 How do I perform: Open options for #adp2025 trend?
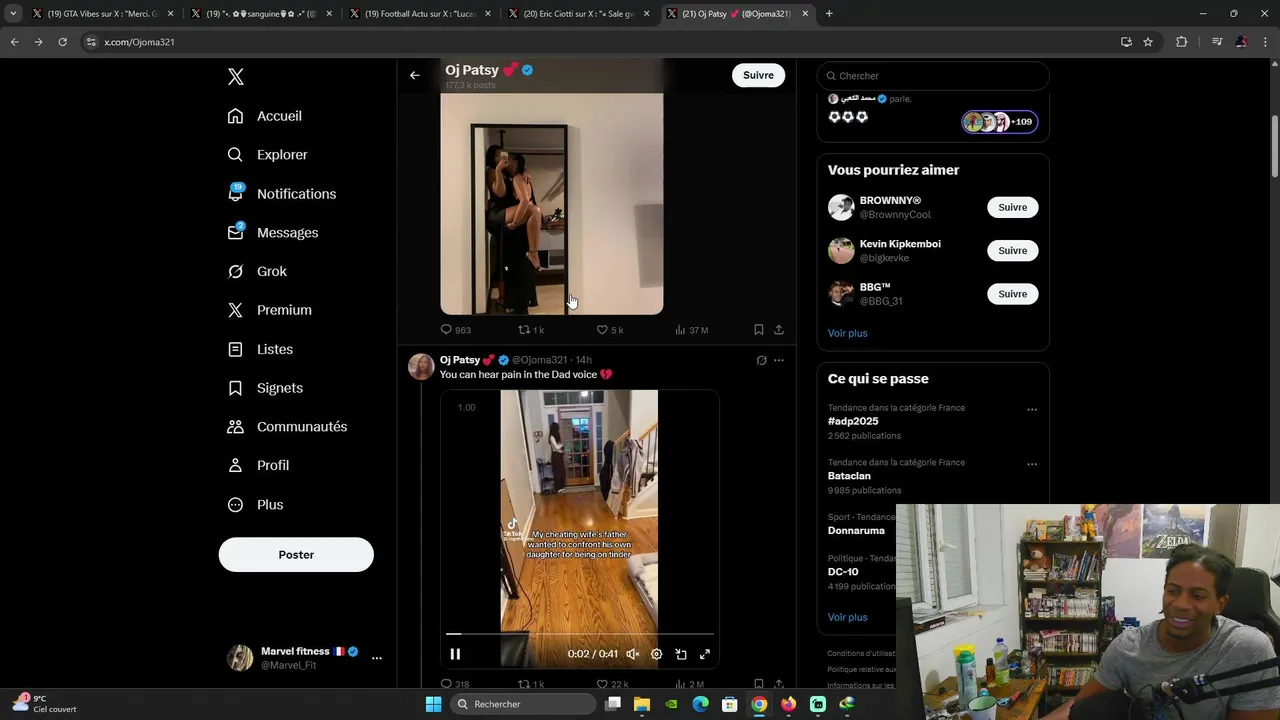1032,409
